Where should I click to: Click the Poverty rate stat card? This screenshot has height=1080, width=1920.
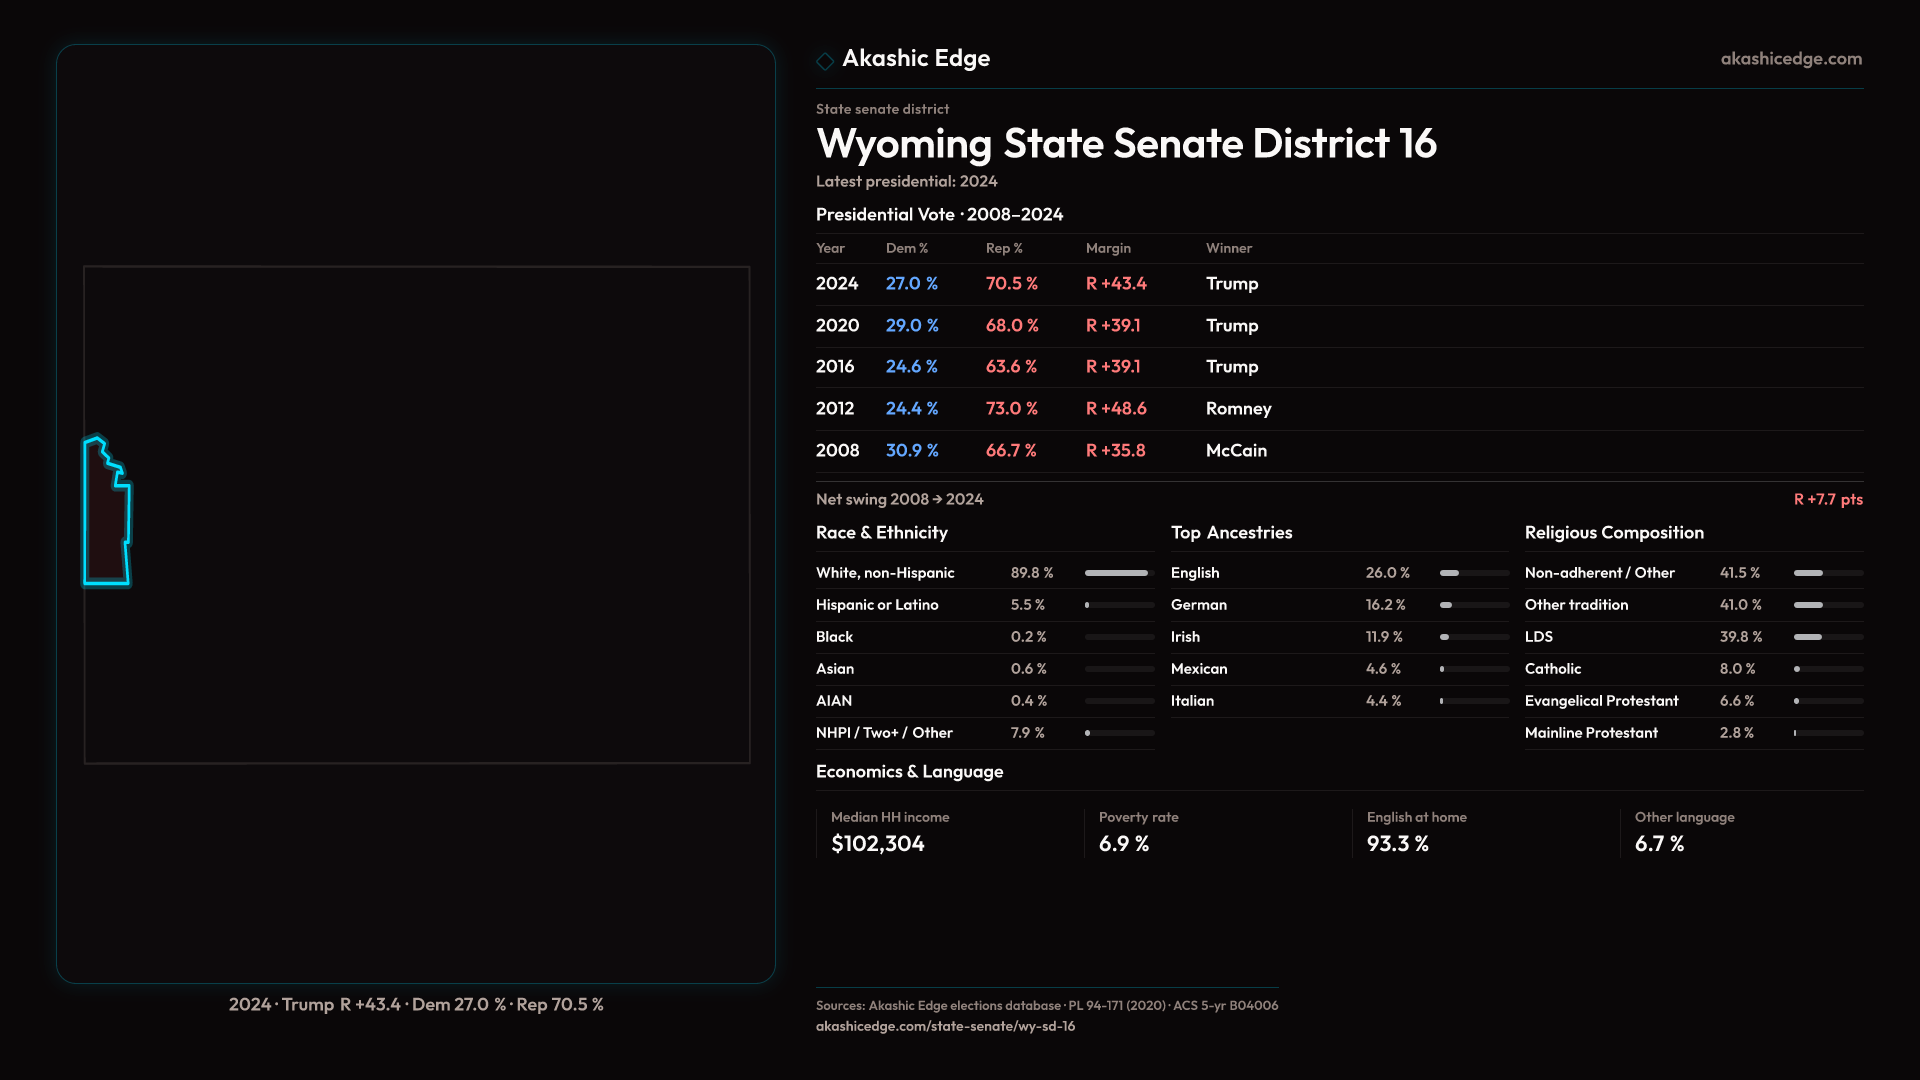point(1124,832)
